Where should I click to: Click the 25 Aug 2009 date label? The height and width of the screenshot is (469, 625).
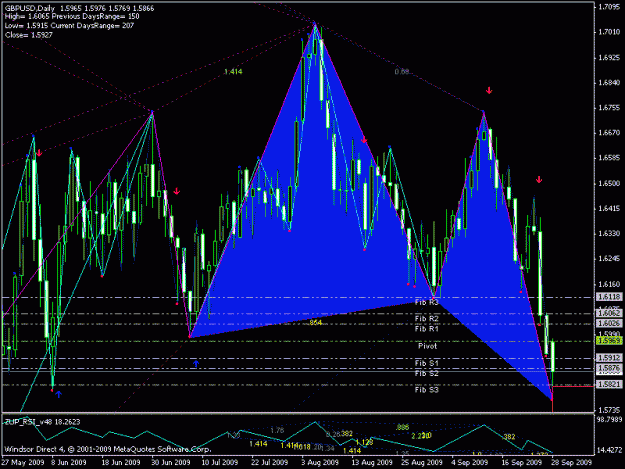click(422, 462)
